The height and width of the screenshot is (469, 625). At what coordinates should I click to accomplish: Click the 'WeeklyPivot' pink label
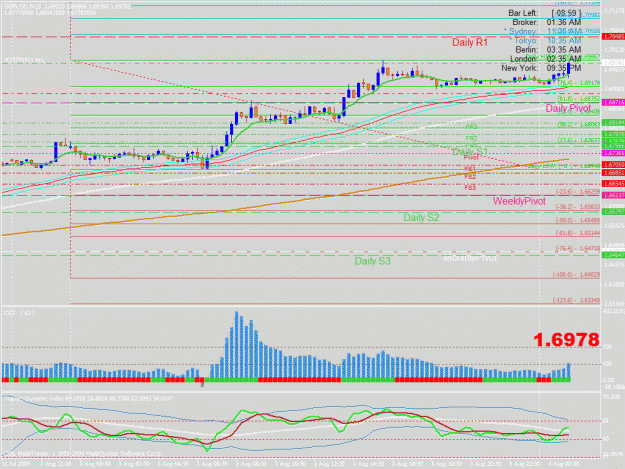click(519, 201)
